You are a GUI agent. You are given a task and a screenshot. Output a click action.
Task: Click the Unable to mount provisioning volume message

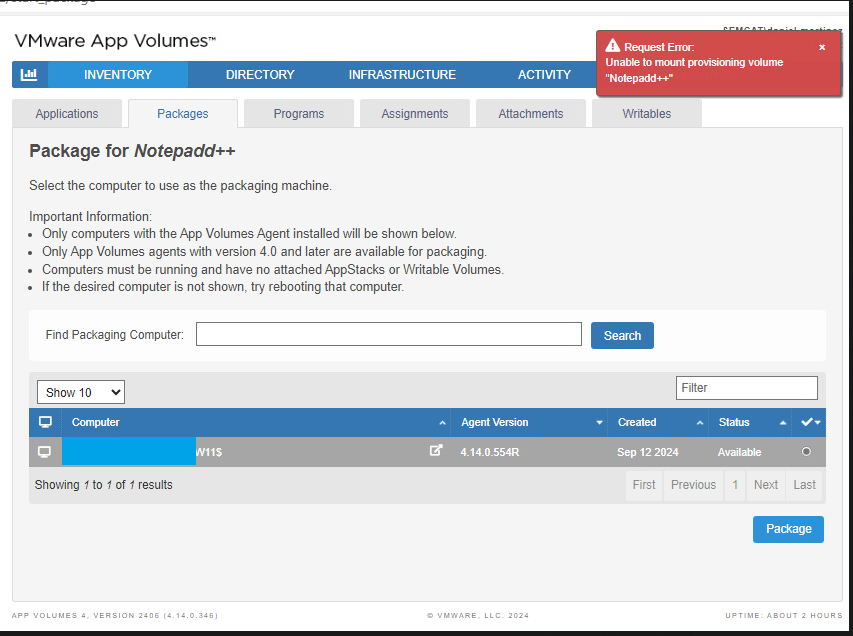[694, 70]
